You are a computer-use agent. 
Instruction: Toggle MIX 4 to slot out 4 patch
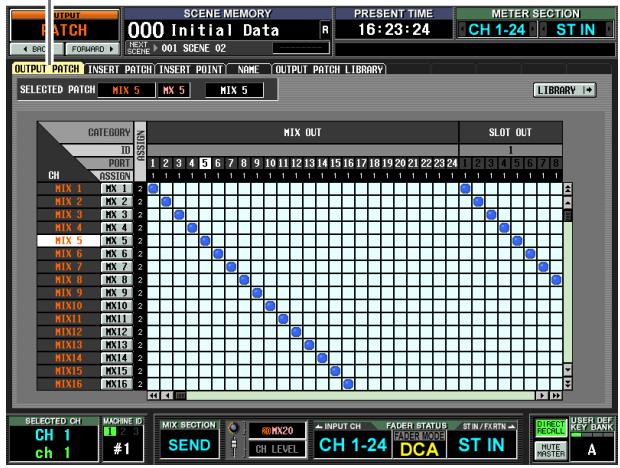coord(504,228)
